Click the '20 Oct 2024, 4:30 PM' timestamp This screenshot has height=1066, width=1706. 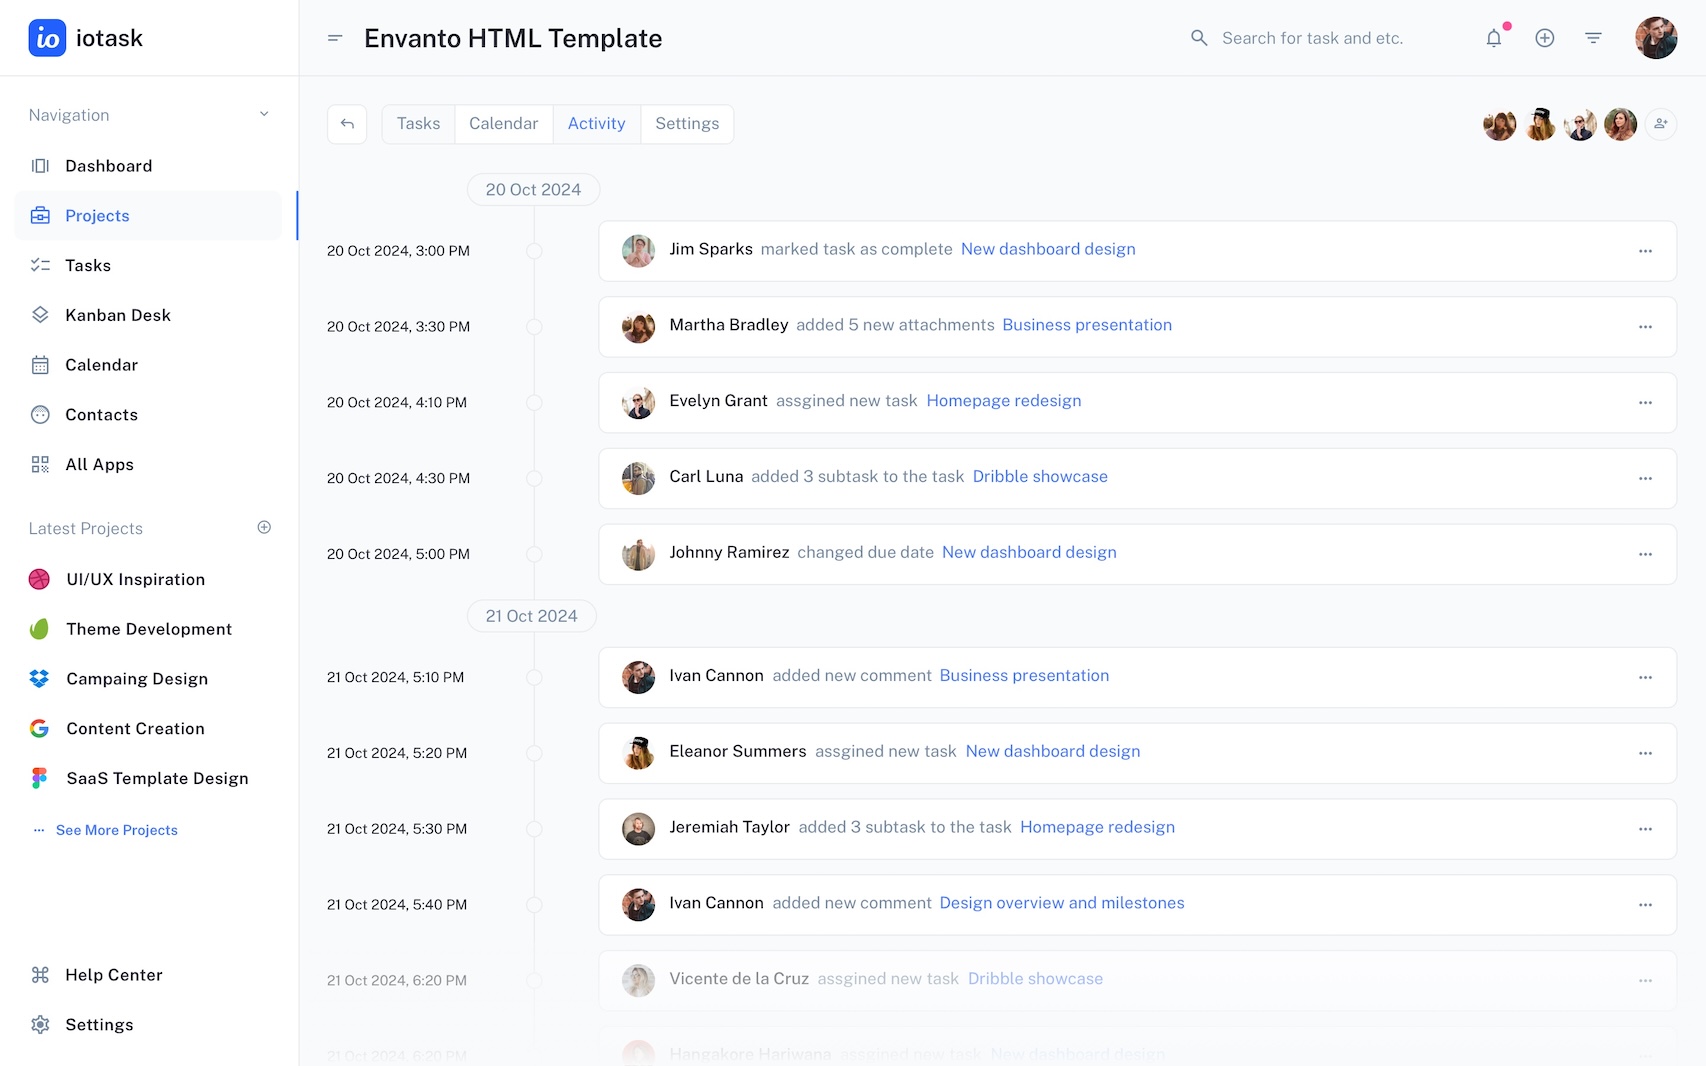tap(398, 478)
